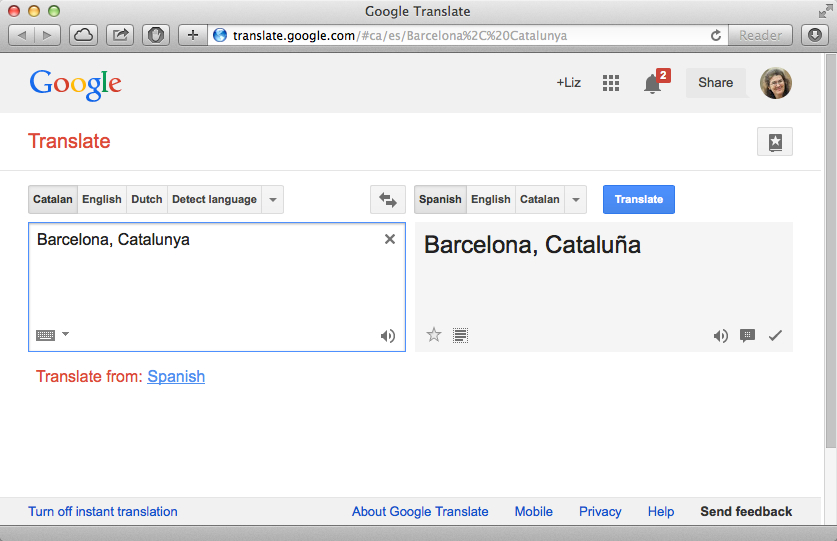Expand the source language dropdown arrow
The width and height of the screenshot is (837, 541).
tap(273, 200)
